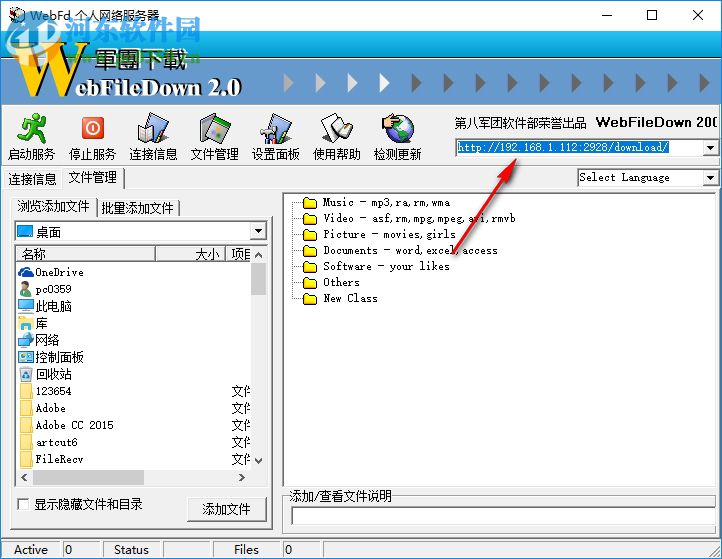
Task: Click the red Stop Service icon
Action: pos(93,128)
